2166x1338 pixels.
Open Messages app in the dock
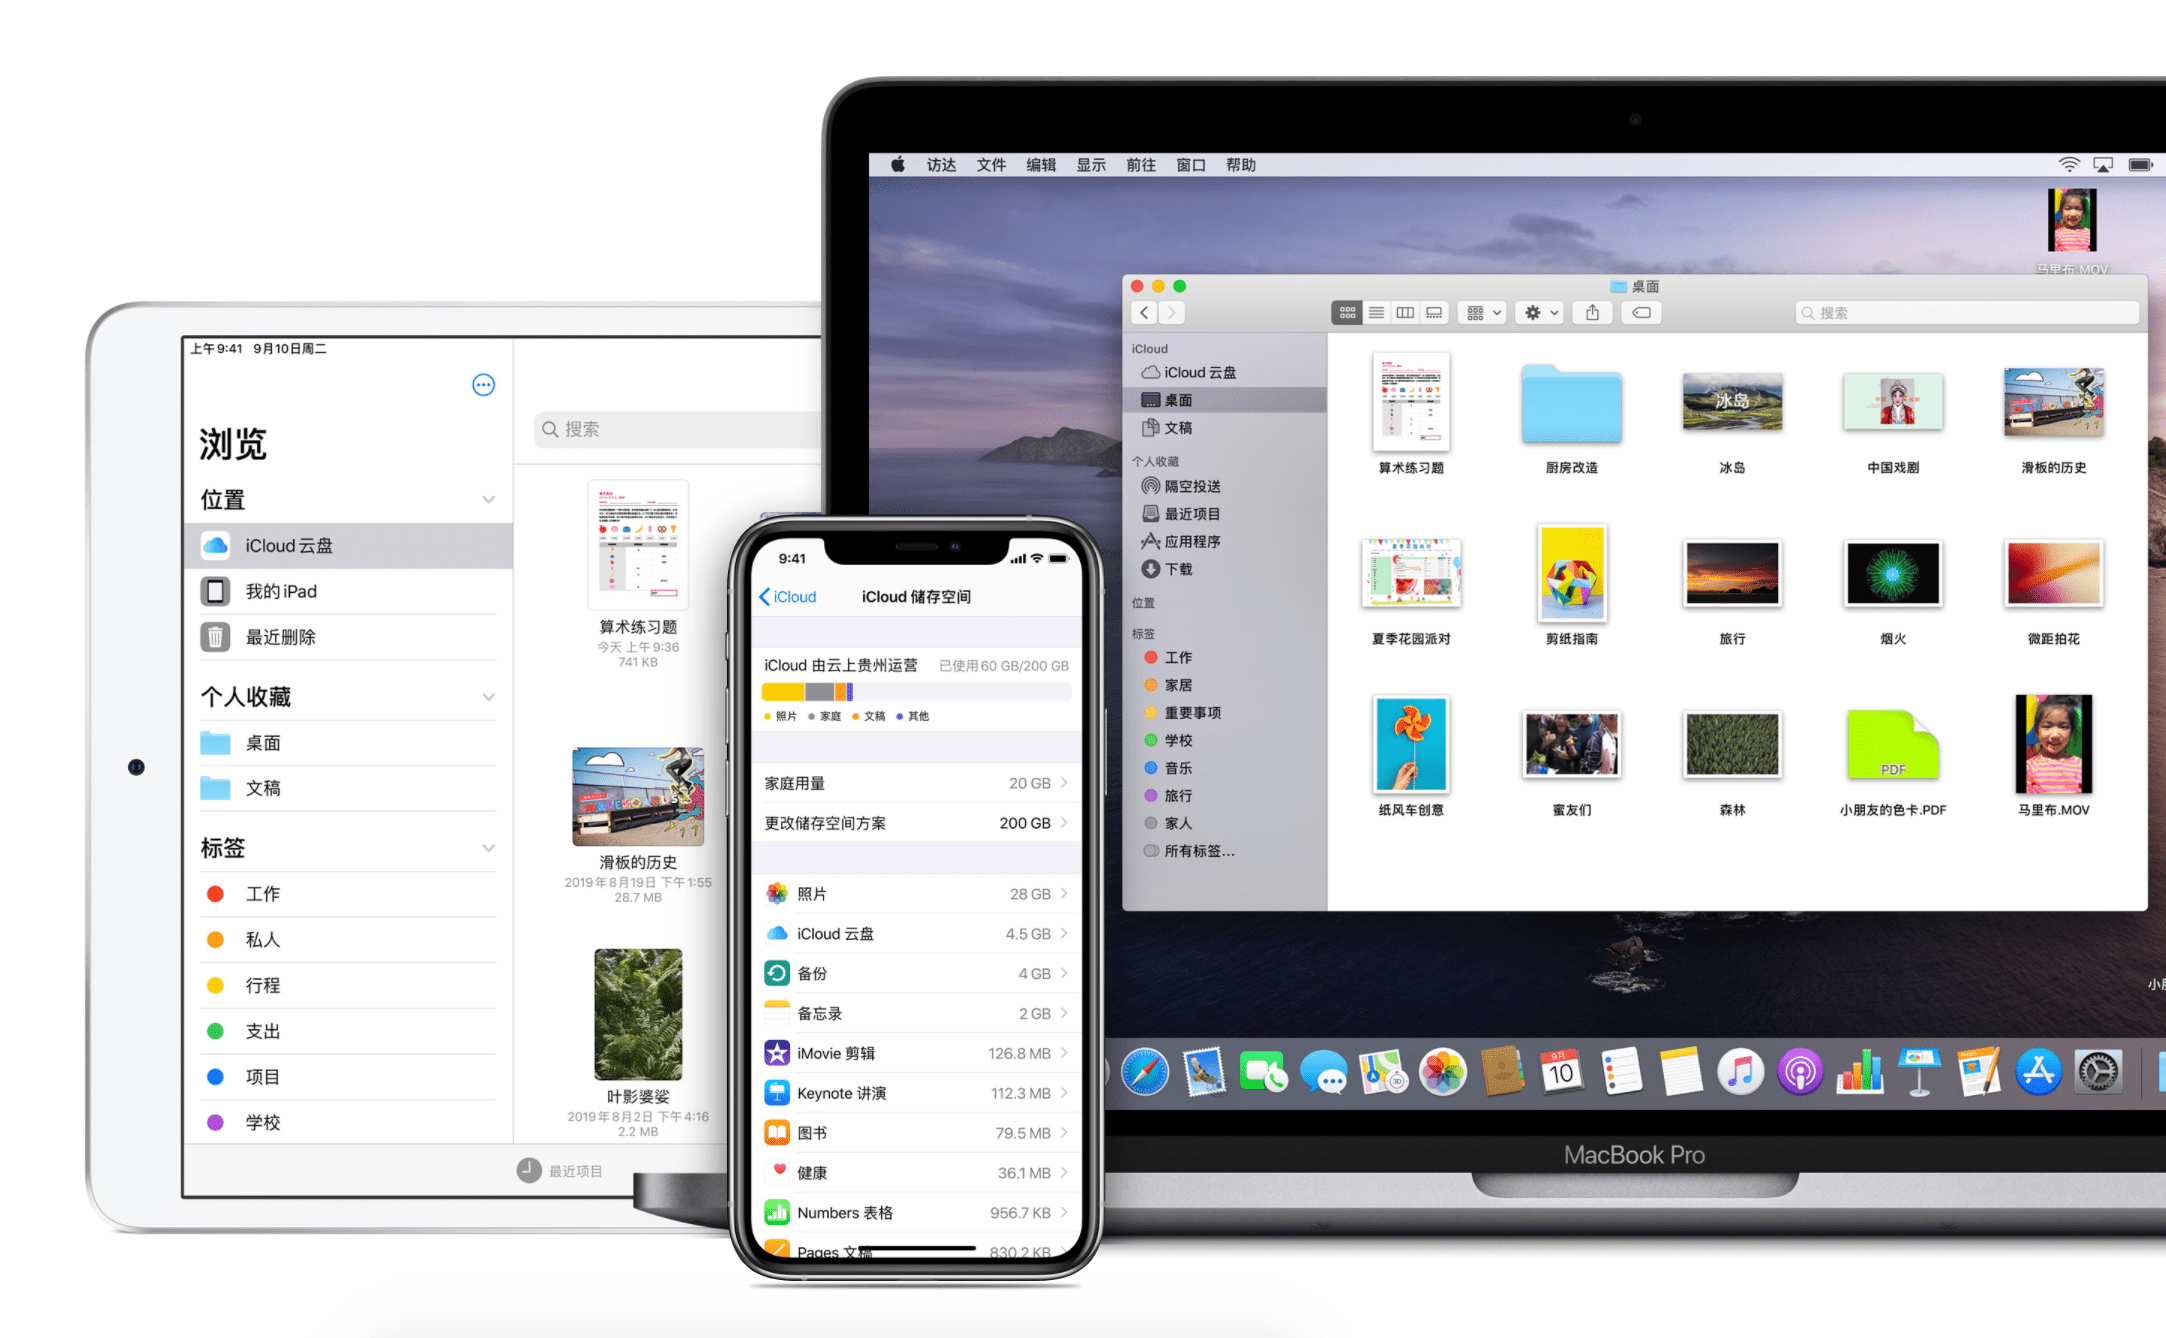click(1323, 1073)
